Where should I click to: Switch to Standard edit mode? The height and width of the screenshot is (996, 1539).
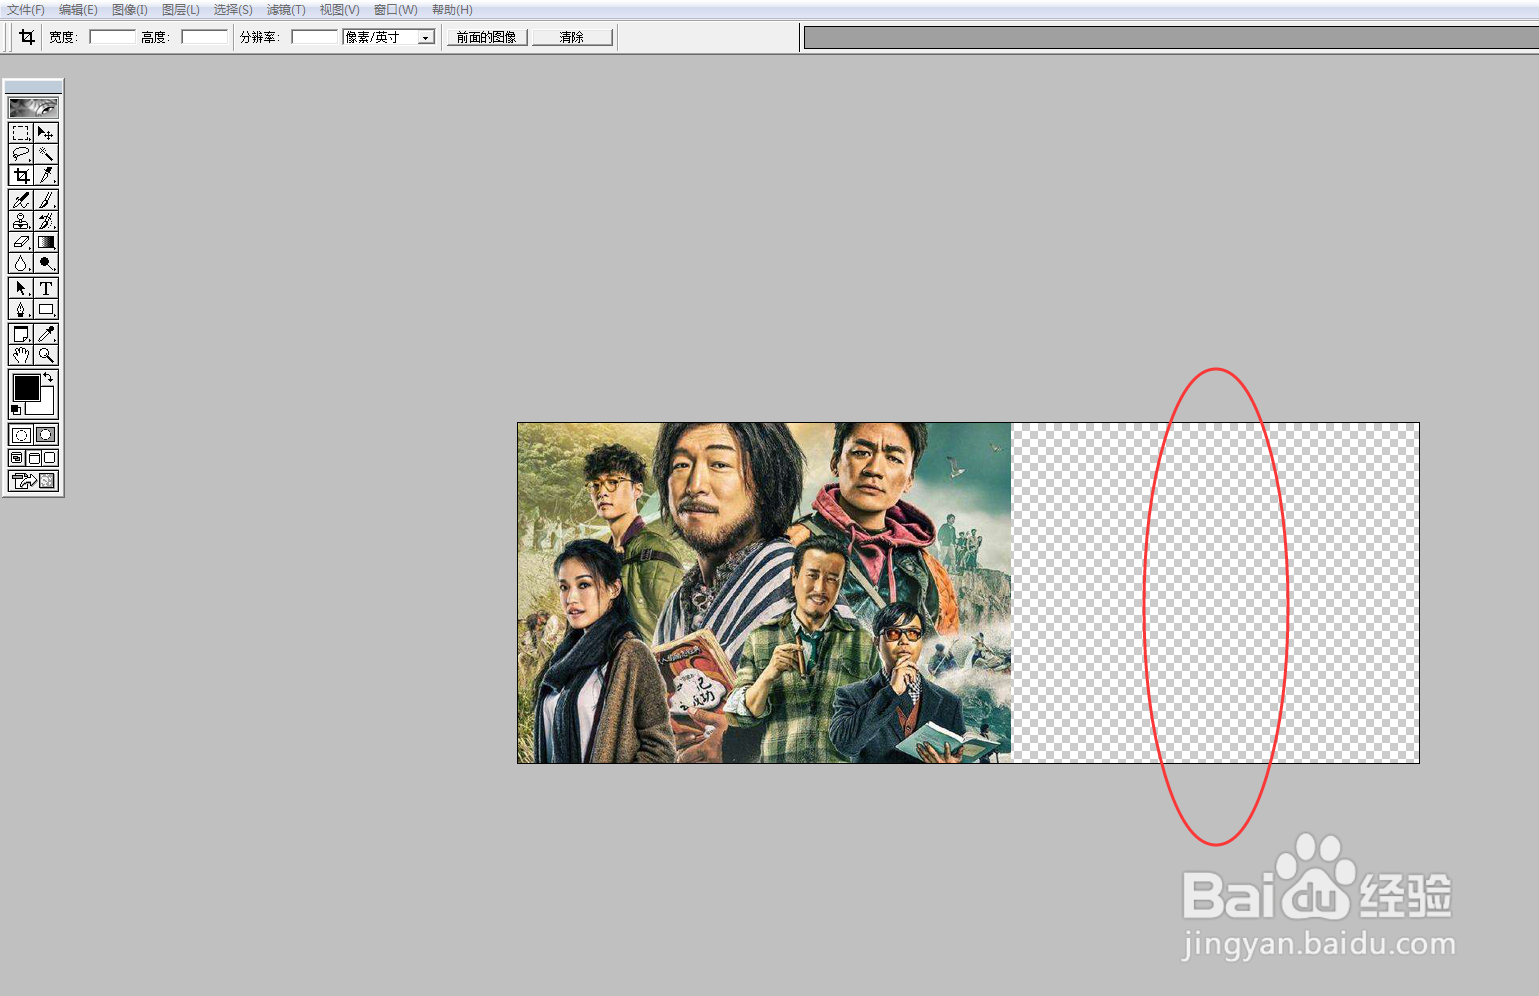[21, 435]
